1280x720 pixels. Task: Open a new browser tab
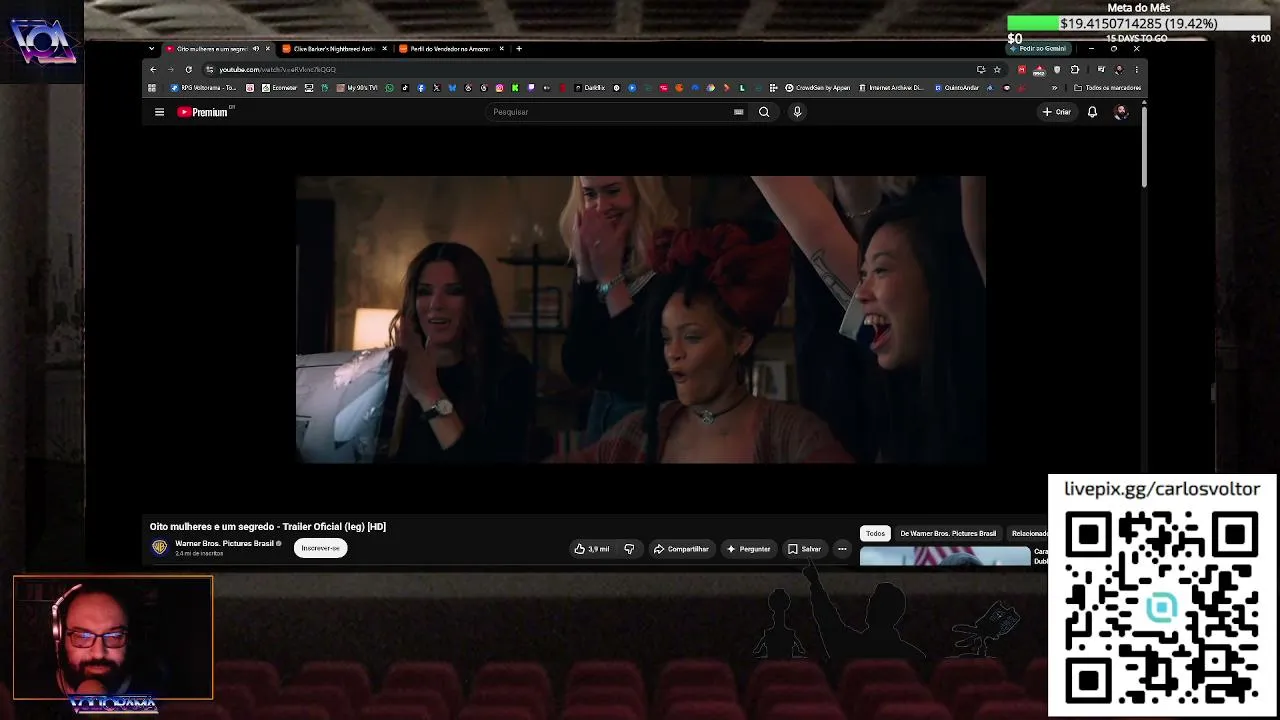tap(518, 48)
